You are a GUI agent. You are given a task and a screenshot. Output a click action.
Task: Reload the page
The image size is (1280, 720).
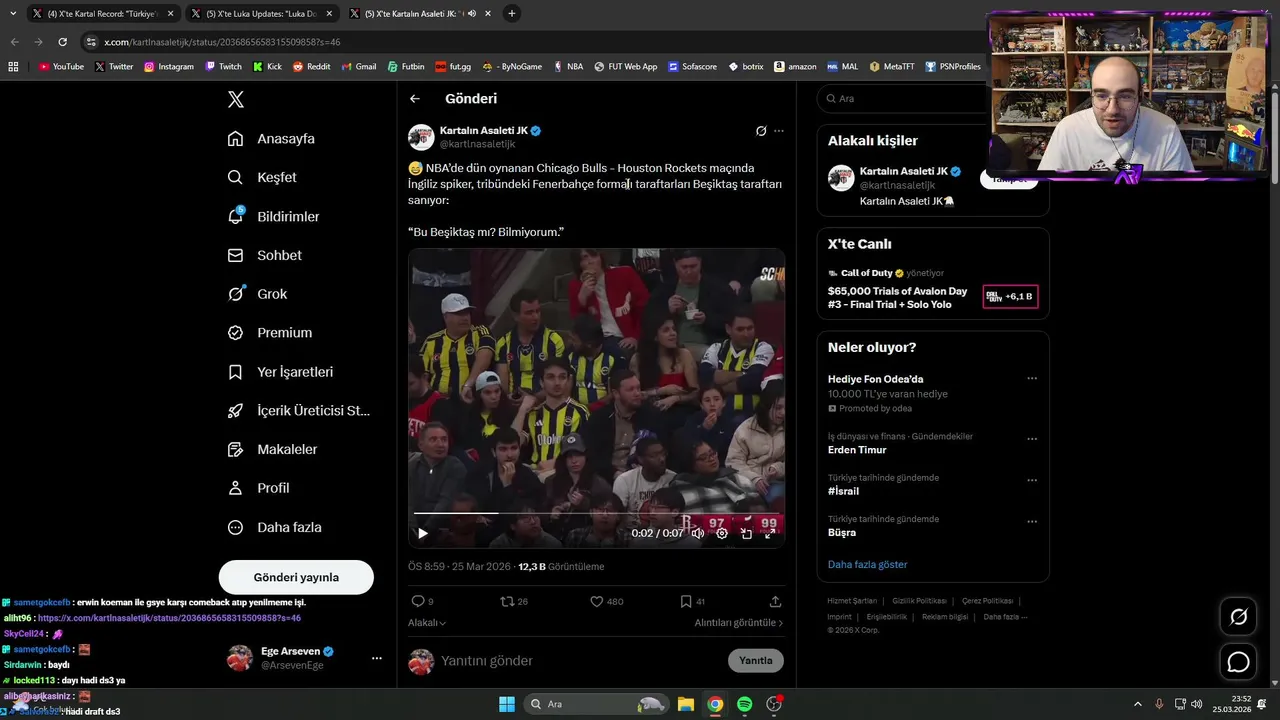click(x=62, y=42)
